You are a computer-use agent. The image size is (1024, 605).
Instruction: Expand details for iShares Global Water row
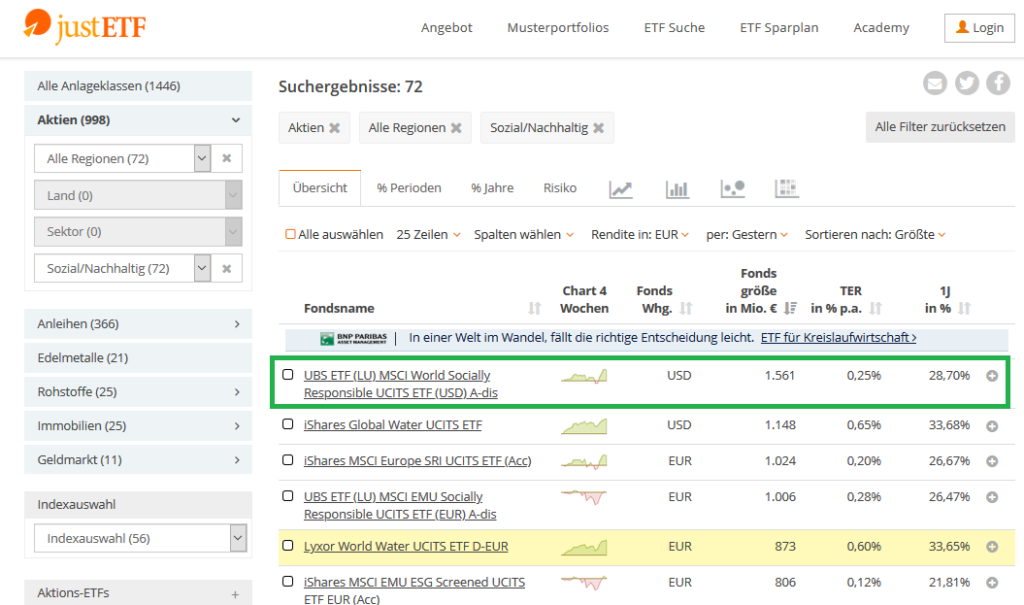(992, 426)
